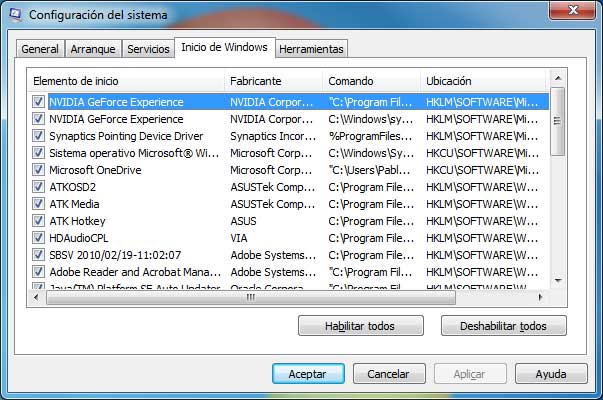The height and width of the screenshot is (400, 603).
Task: Click the HDAudioCPL entry name
Action: tap(79, 238)
